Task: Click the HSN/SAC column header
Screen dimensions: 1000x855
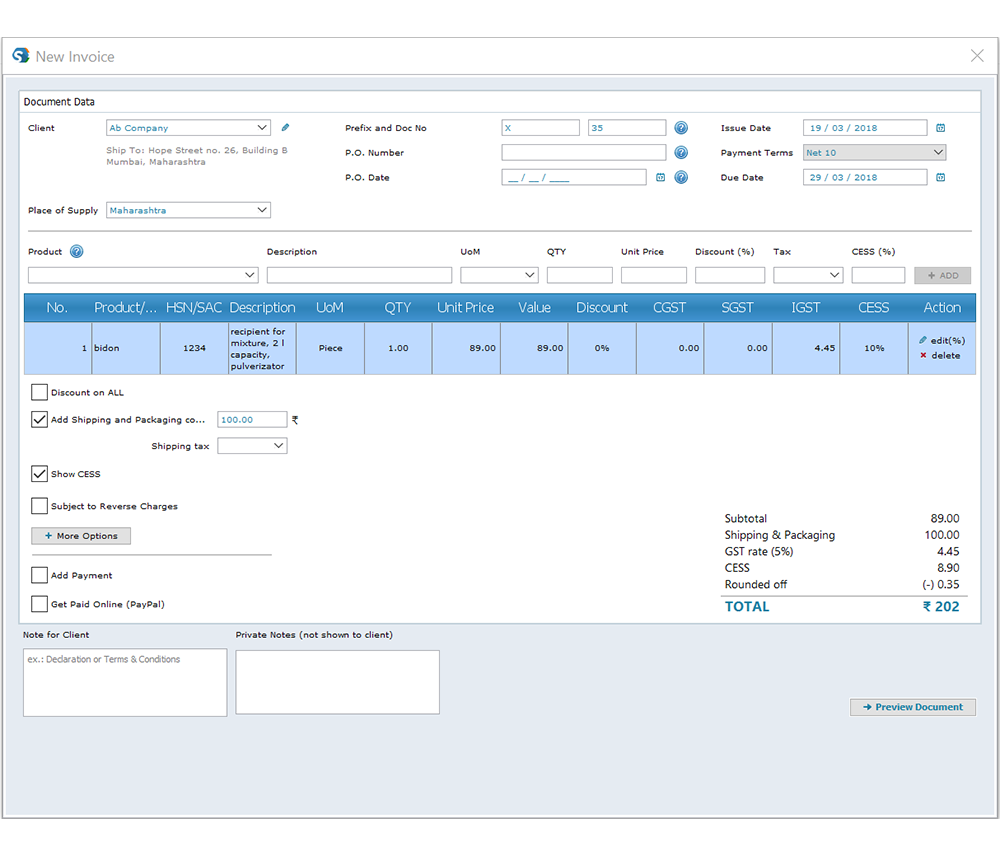Action: pos(194,307)
